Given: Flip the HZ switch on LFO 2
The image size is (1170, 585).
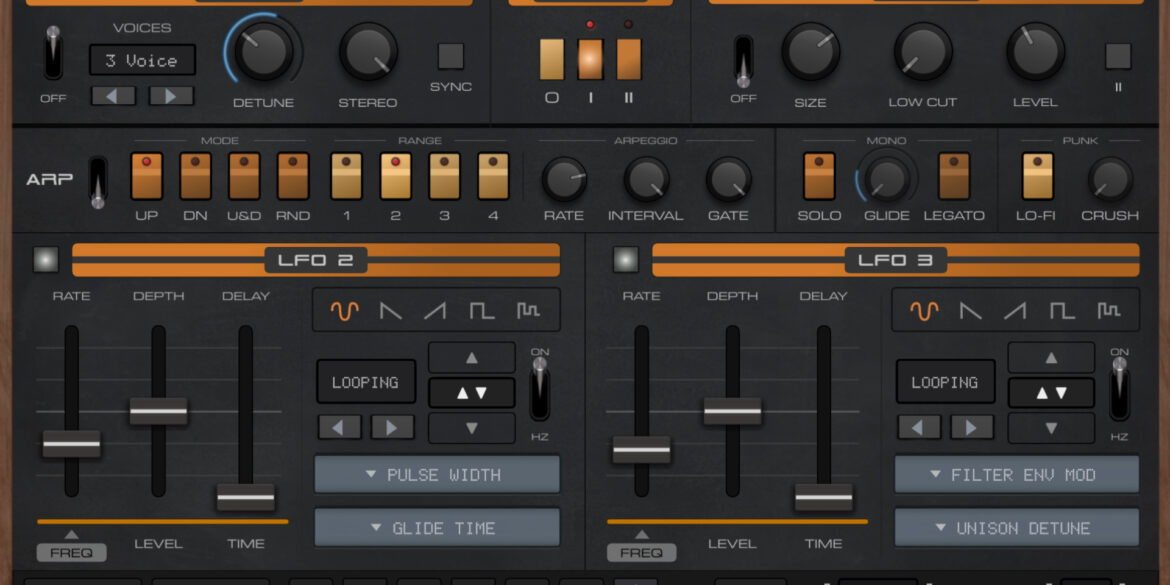Looking at the screenshot, I should (x=538, y=390).
